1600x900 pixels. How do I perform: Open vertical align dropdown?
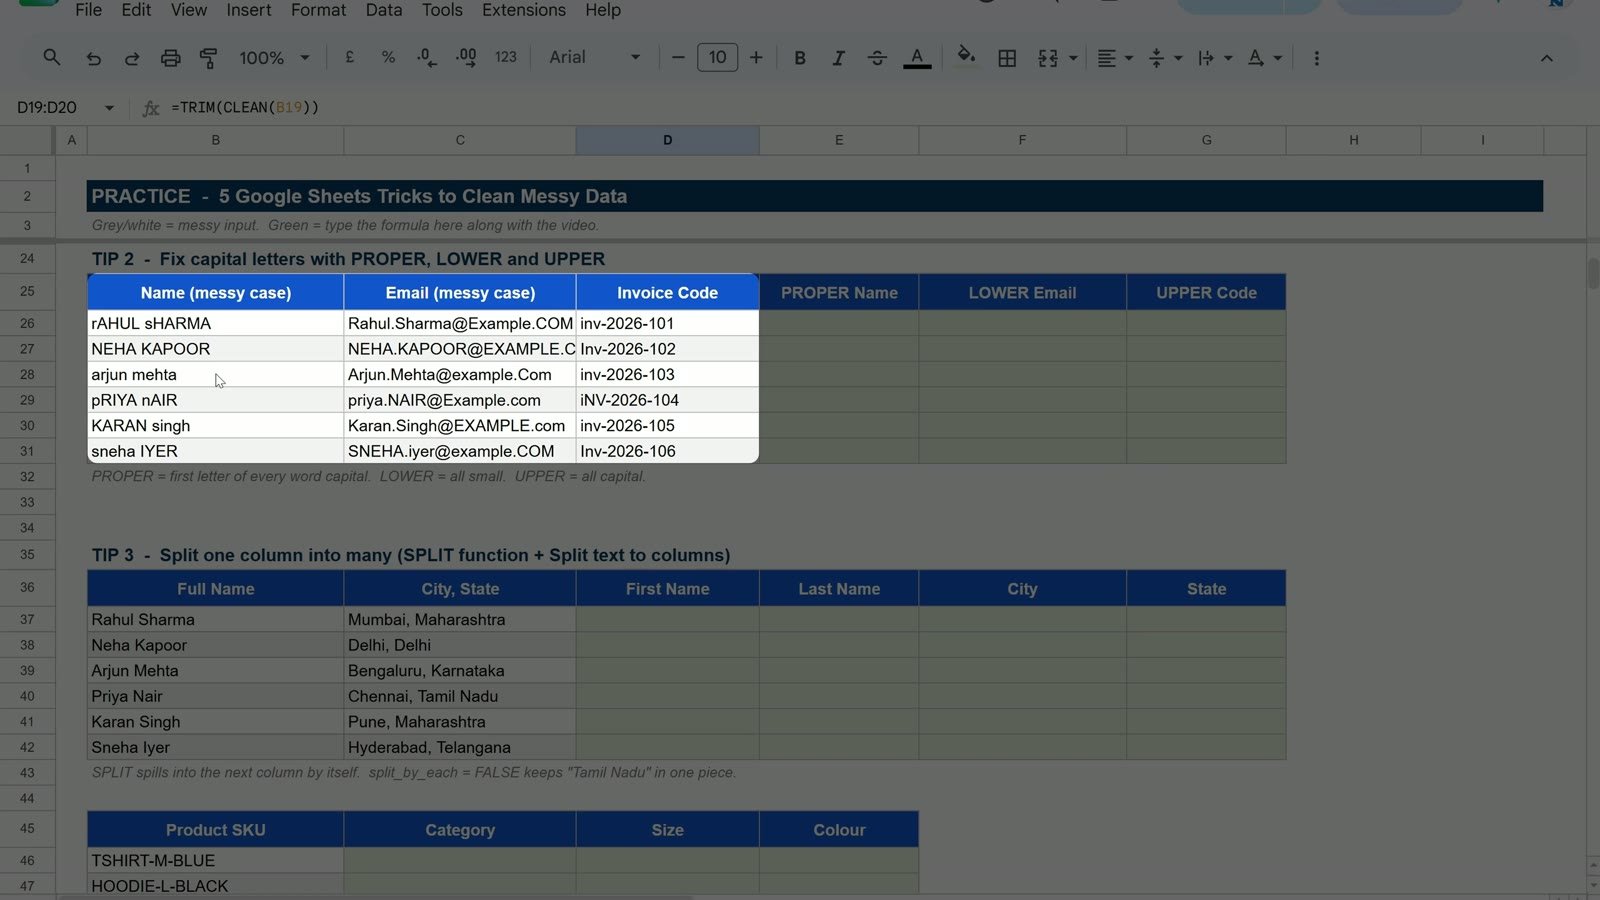[1165, 58]
